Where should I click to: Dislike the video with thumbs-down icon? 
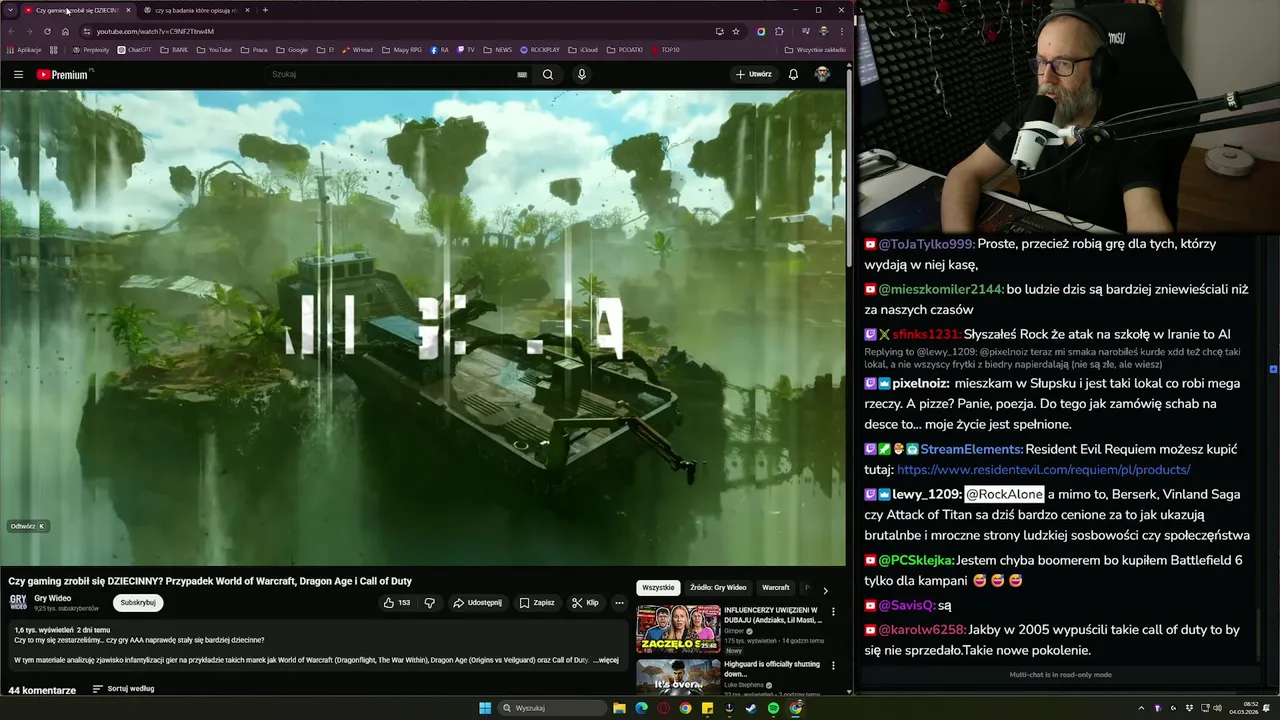(x=430, y=602)
